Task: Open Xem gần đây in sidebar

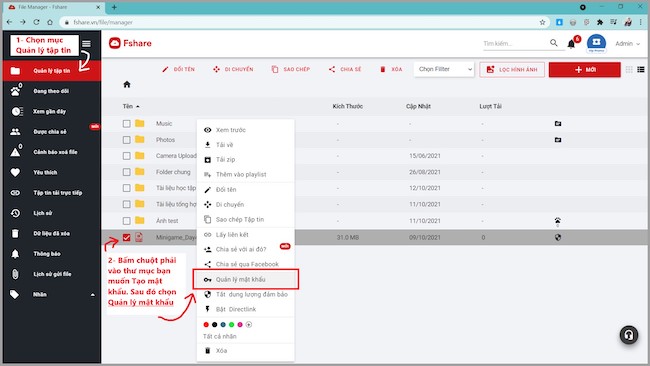Action: point(52,111)
